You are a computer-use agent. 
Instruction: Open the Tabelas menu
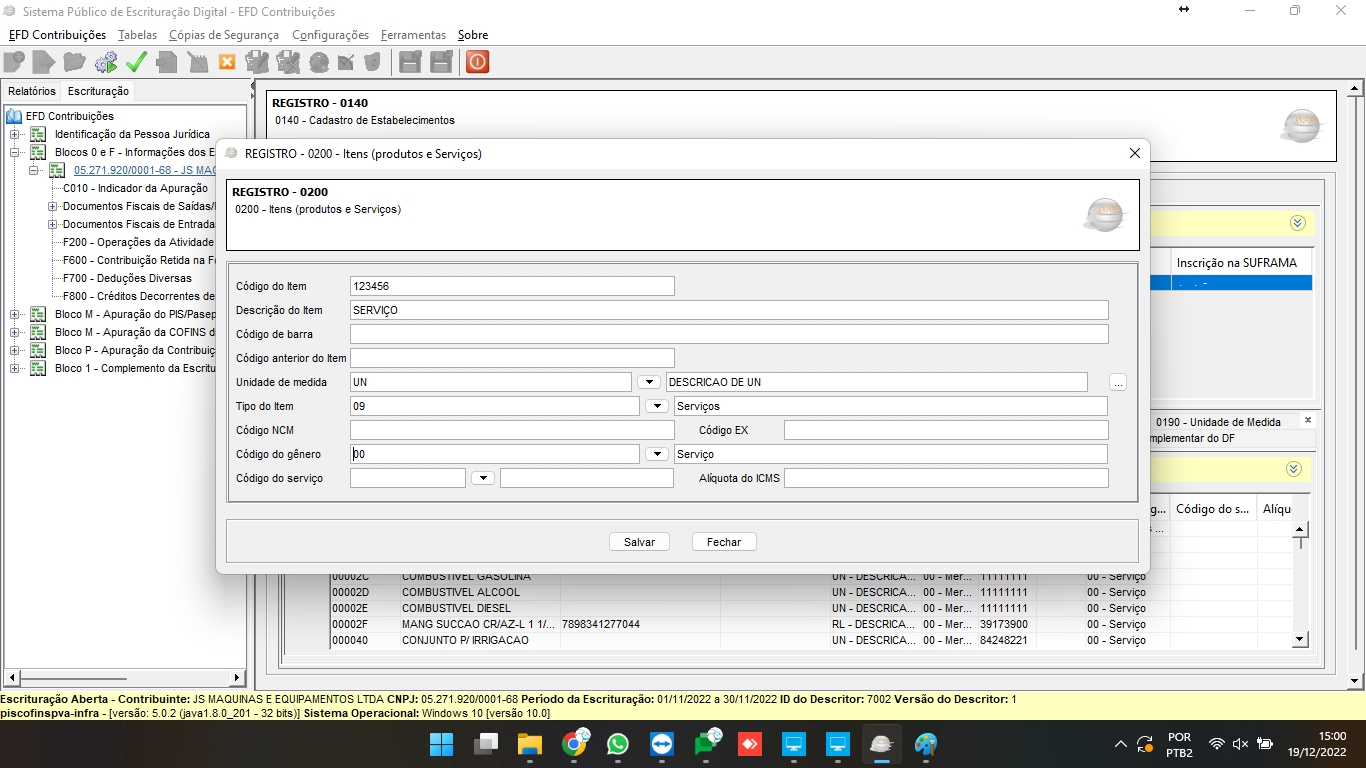137,35
